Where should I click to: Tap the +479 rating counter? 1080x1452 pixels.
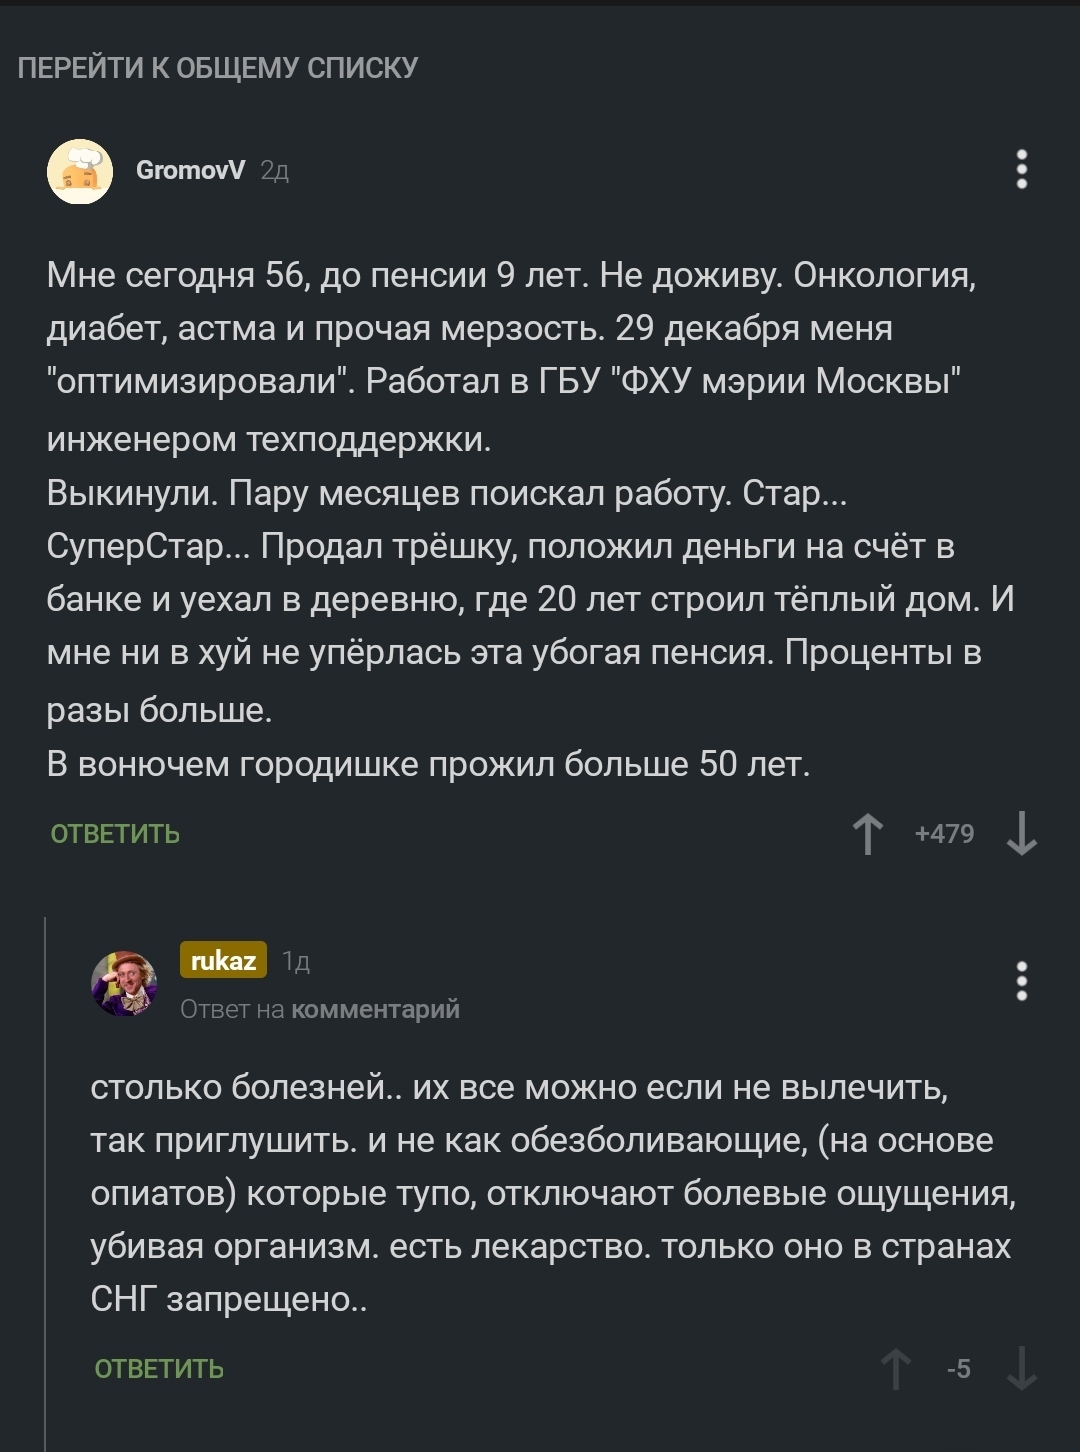pyautogui.click(x=944, y=834)
